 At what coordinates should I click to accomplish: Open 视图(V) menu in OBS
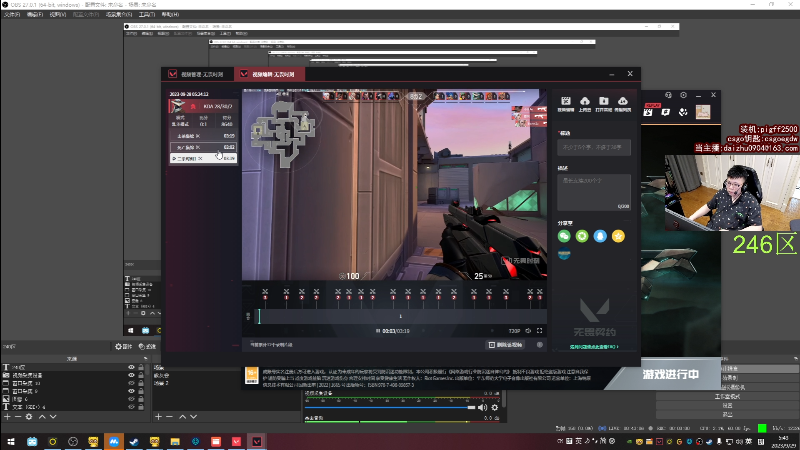click(x=58, y=14)
